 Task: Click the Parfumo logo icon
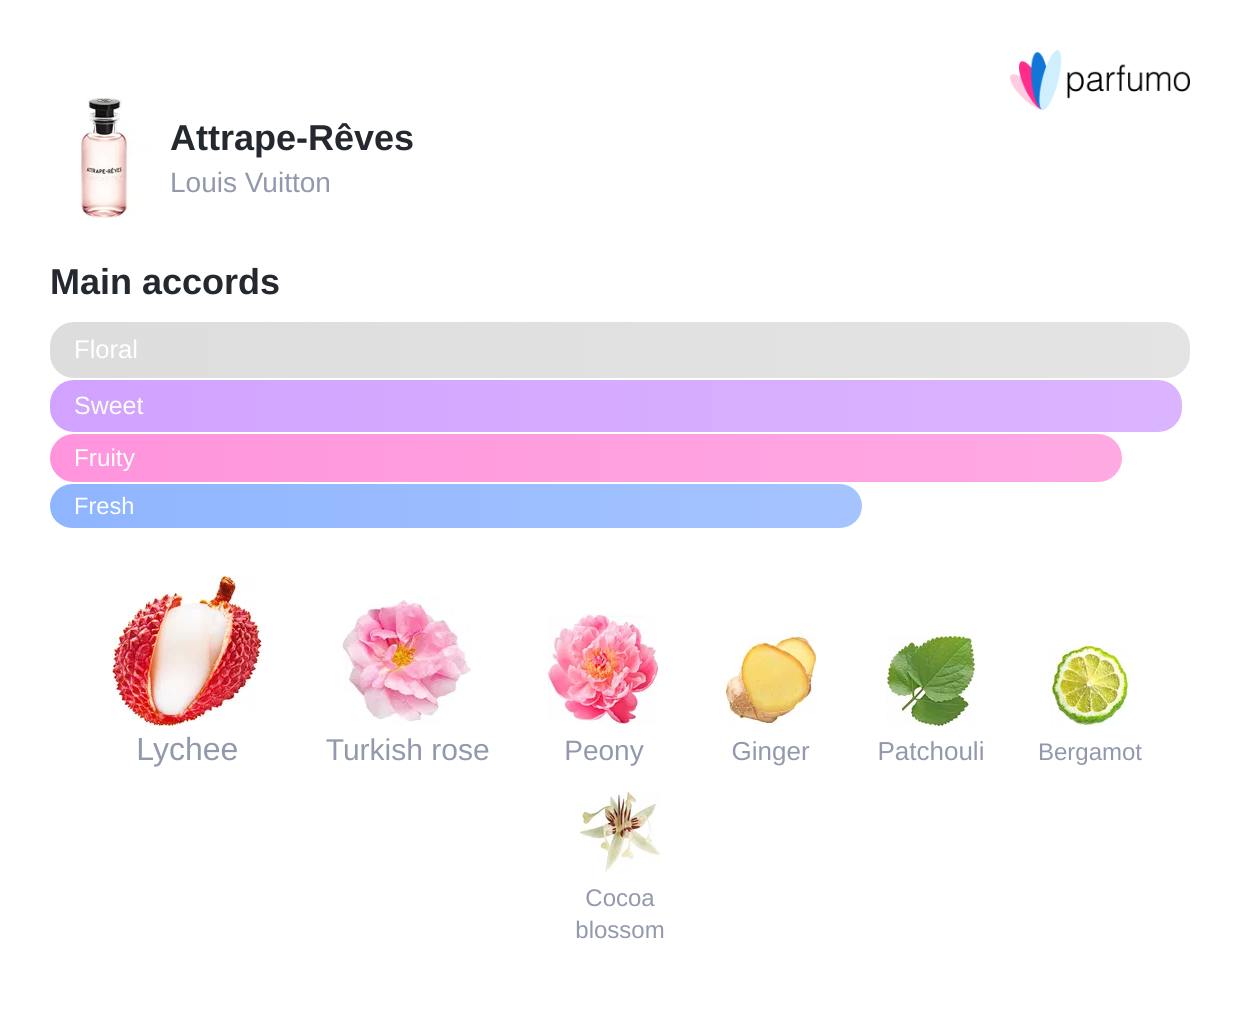click(1035, 80)
